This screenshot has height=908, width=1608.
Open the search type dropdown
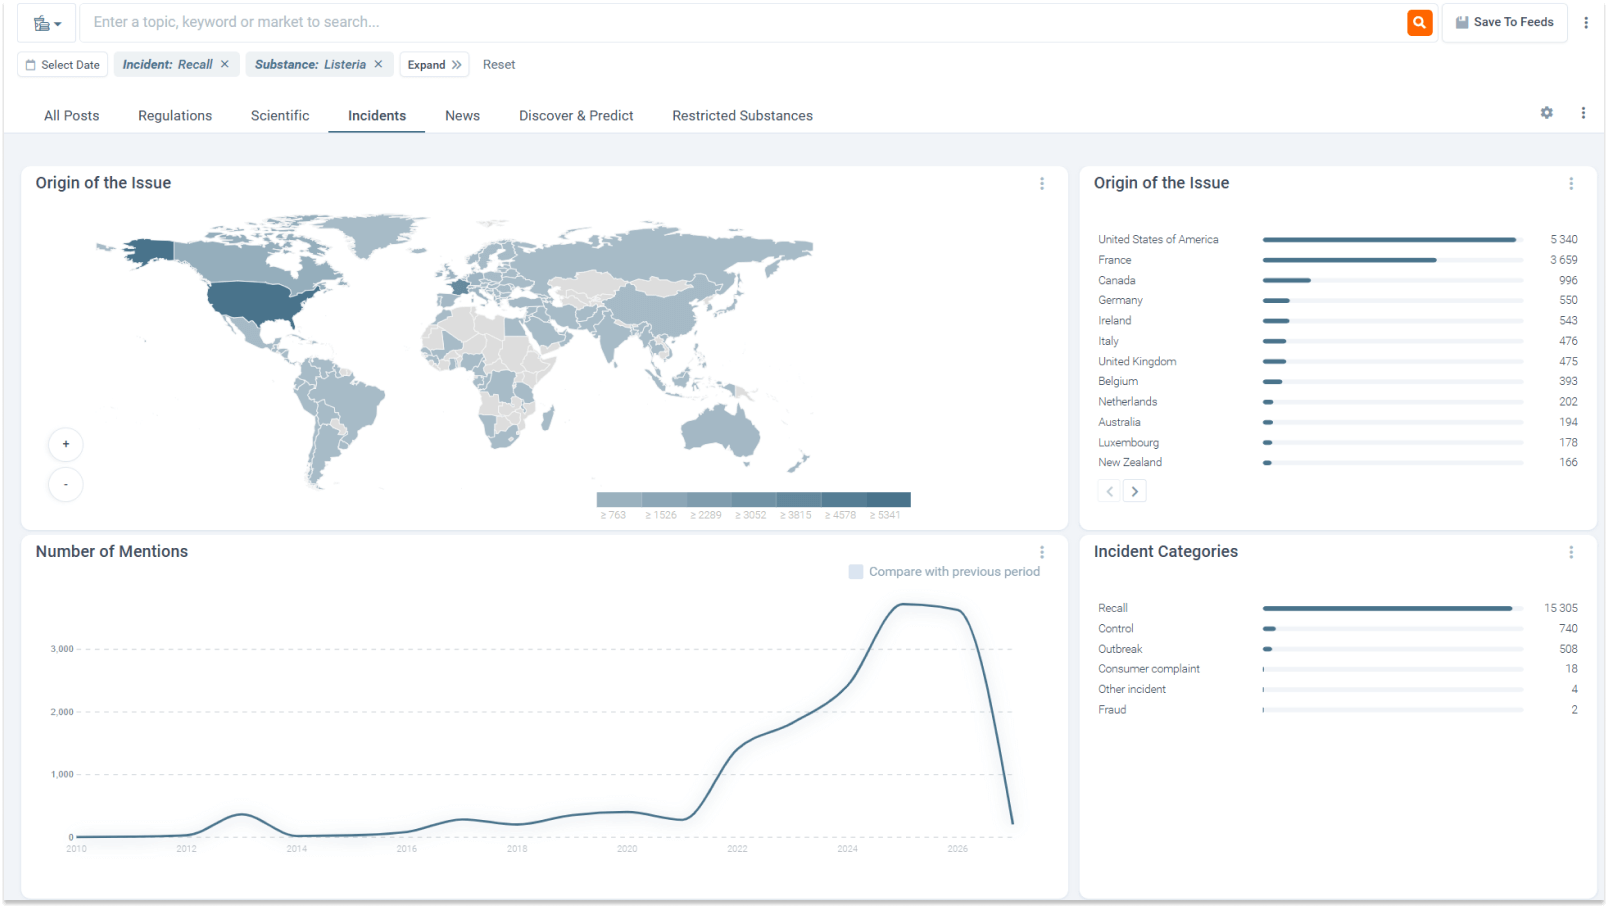click(47, 23)
